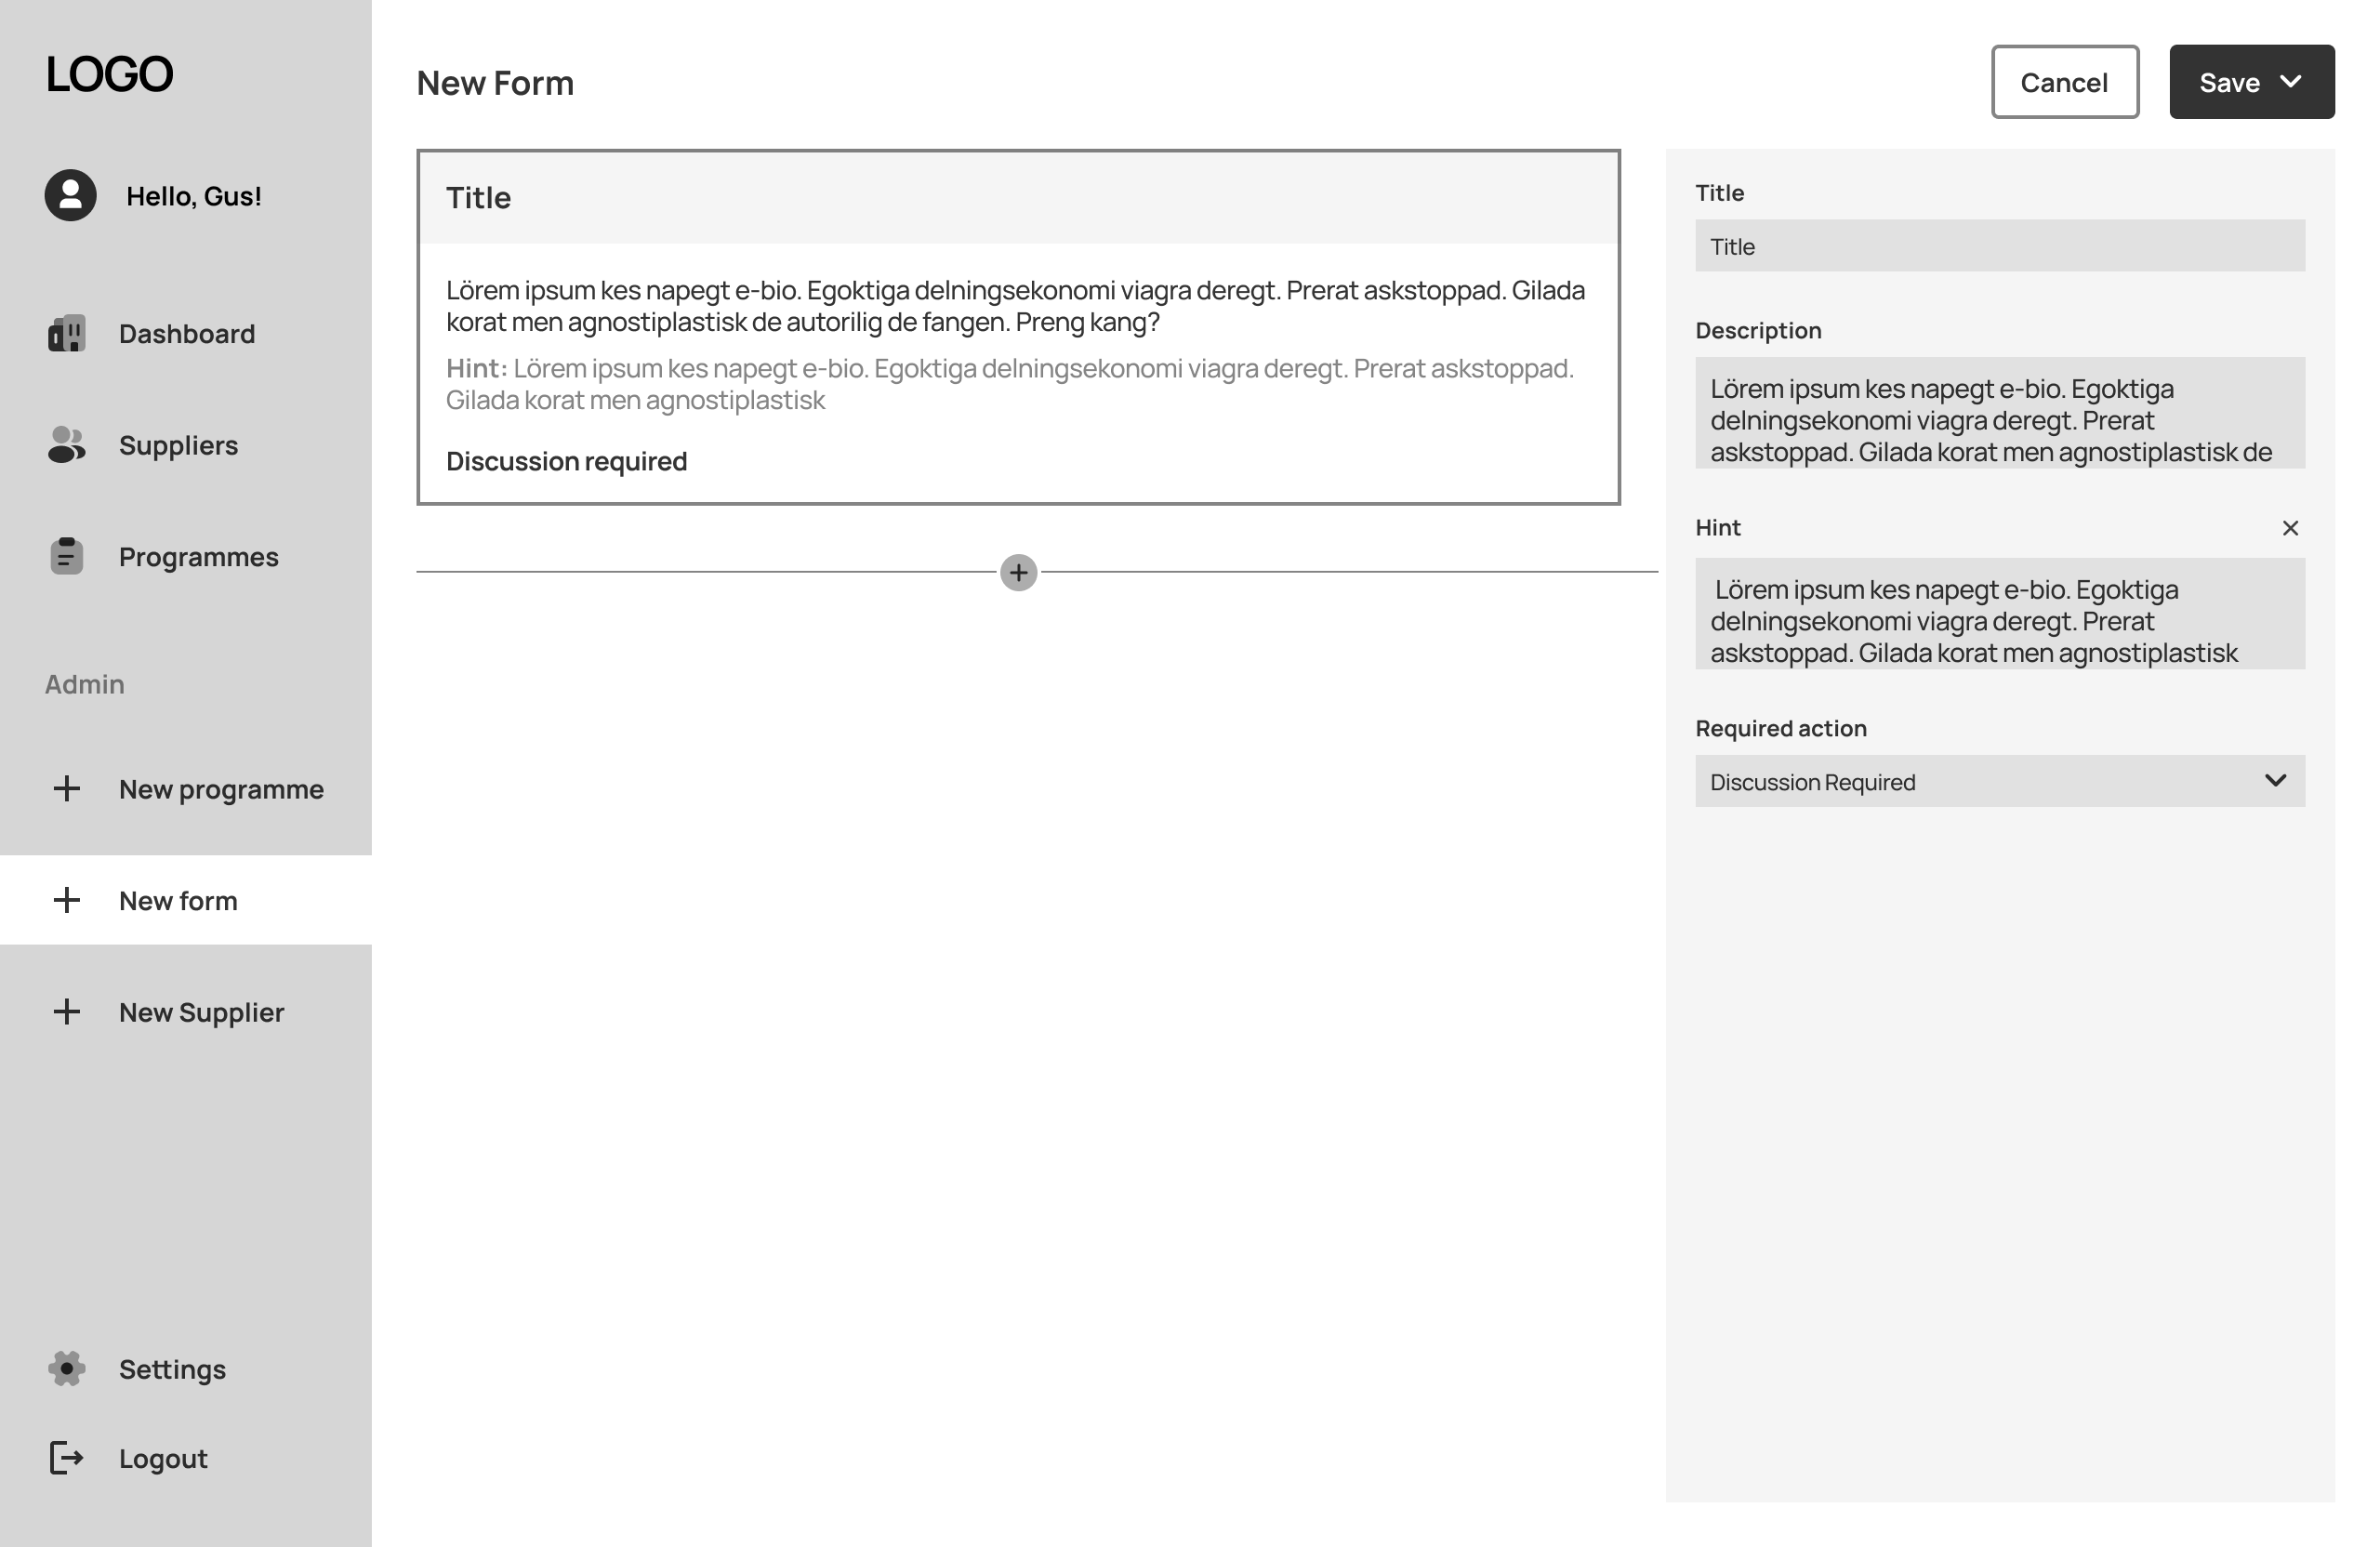Click the Programmes clipboard icon
The image size is (2380, 1547).
click(67, 556)
